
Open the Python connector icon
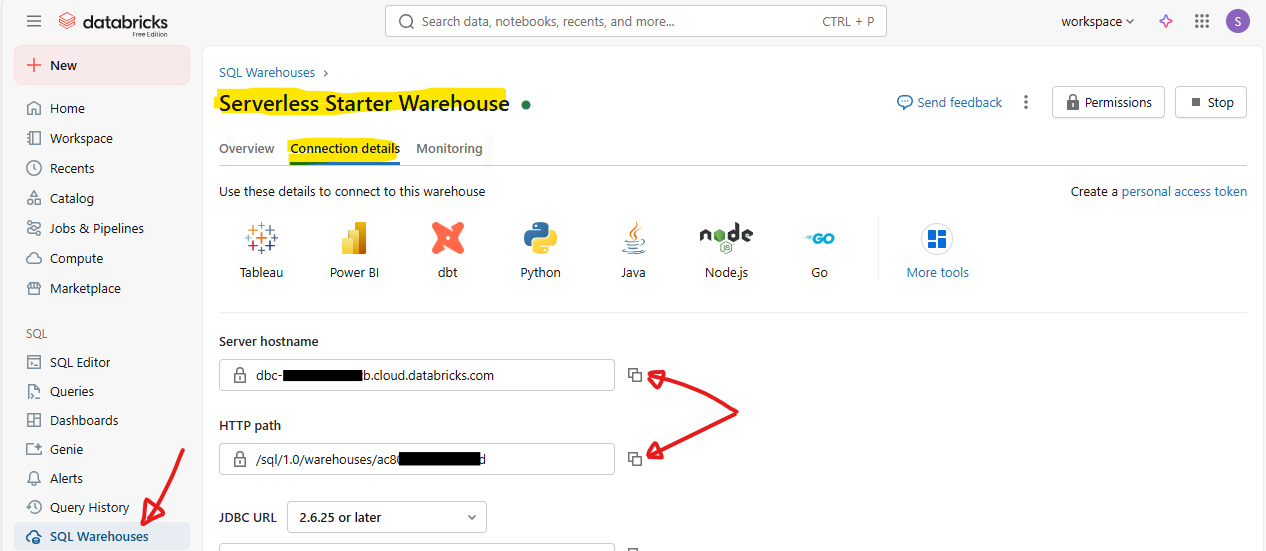click(x=540, y=240)
